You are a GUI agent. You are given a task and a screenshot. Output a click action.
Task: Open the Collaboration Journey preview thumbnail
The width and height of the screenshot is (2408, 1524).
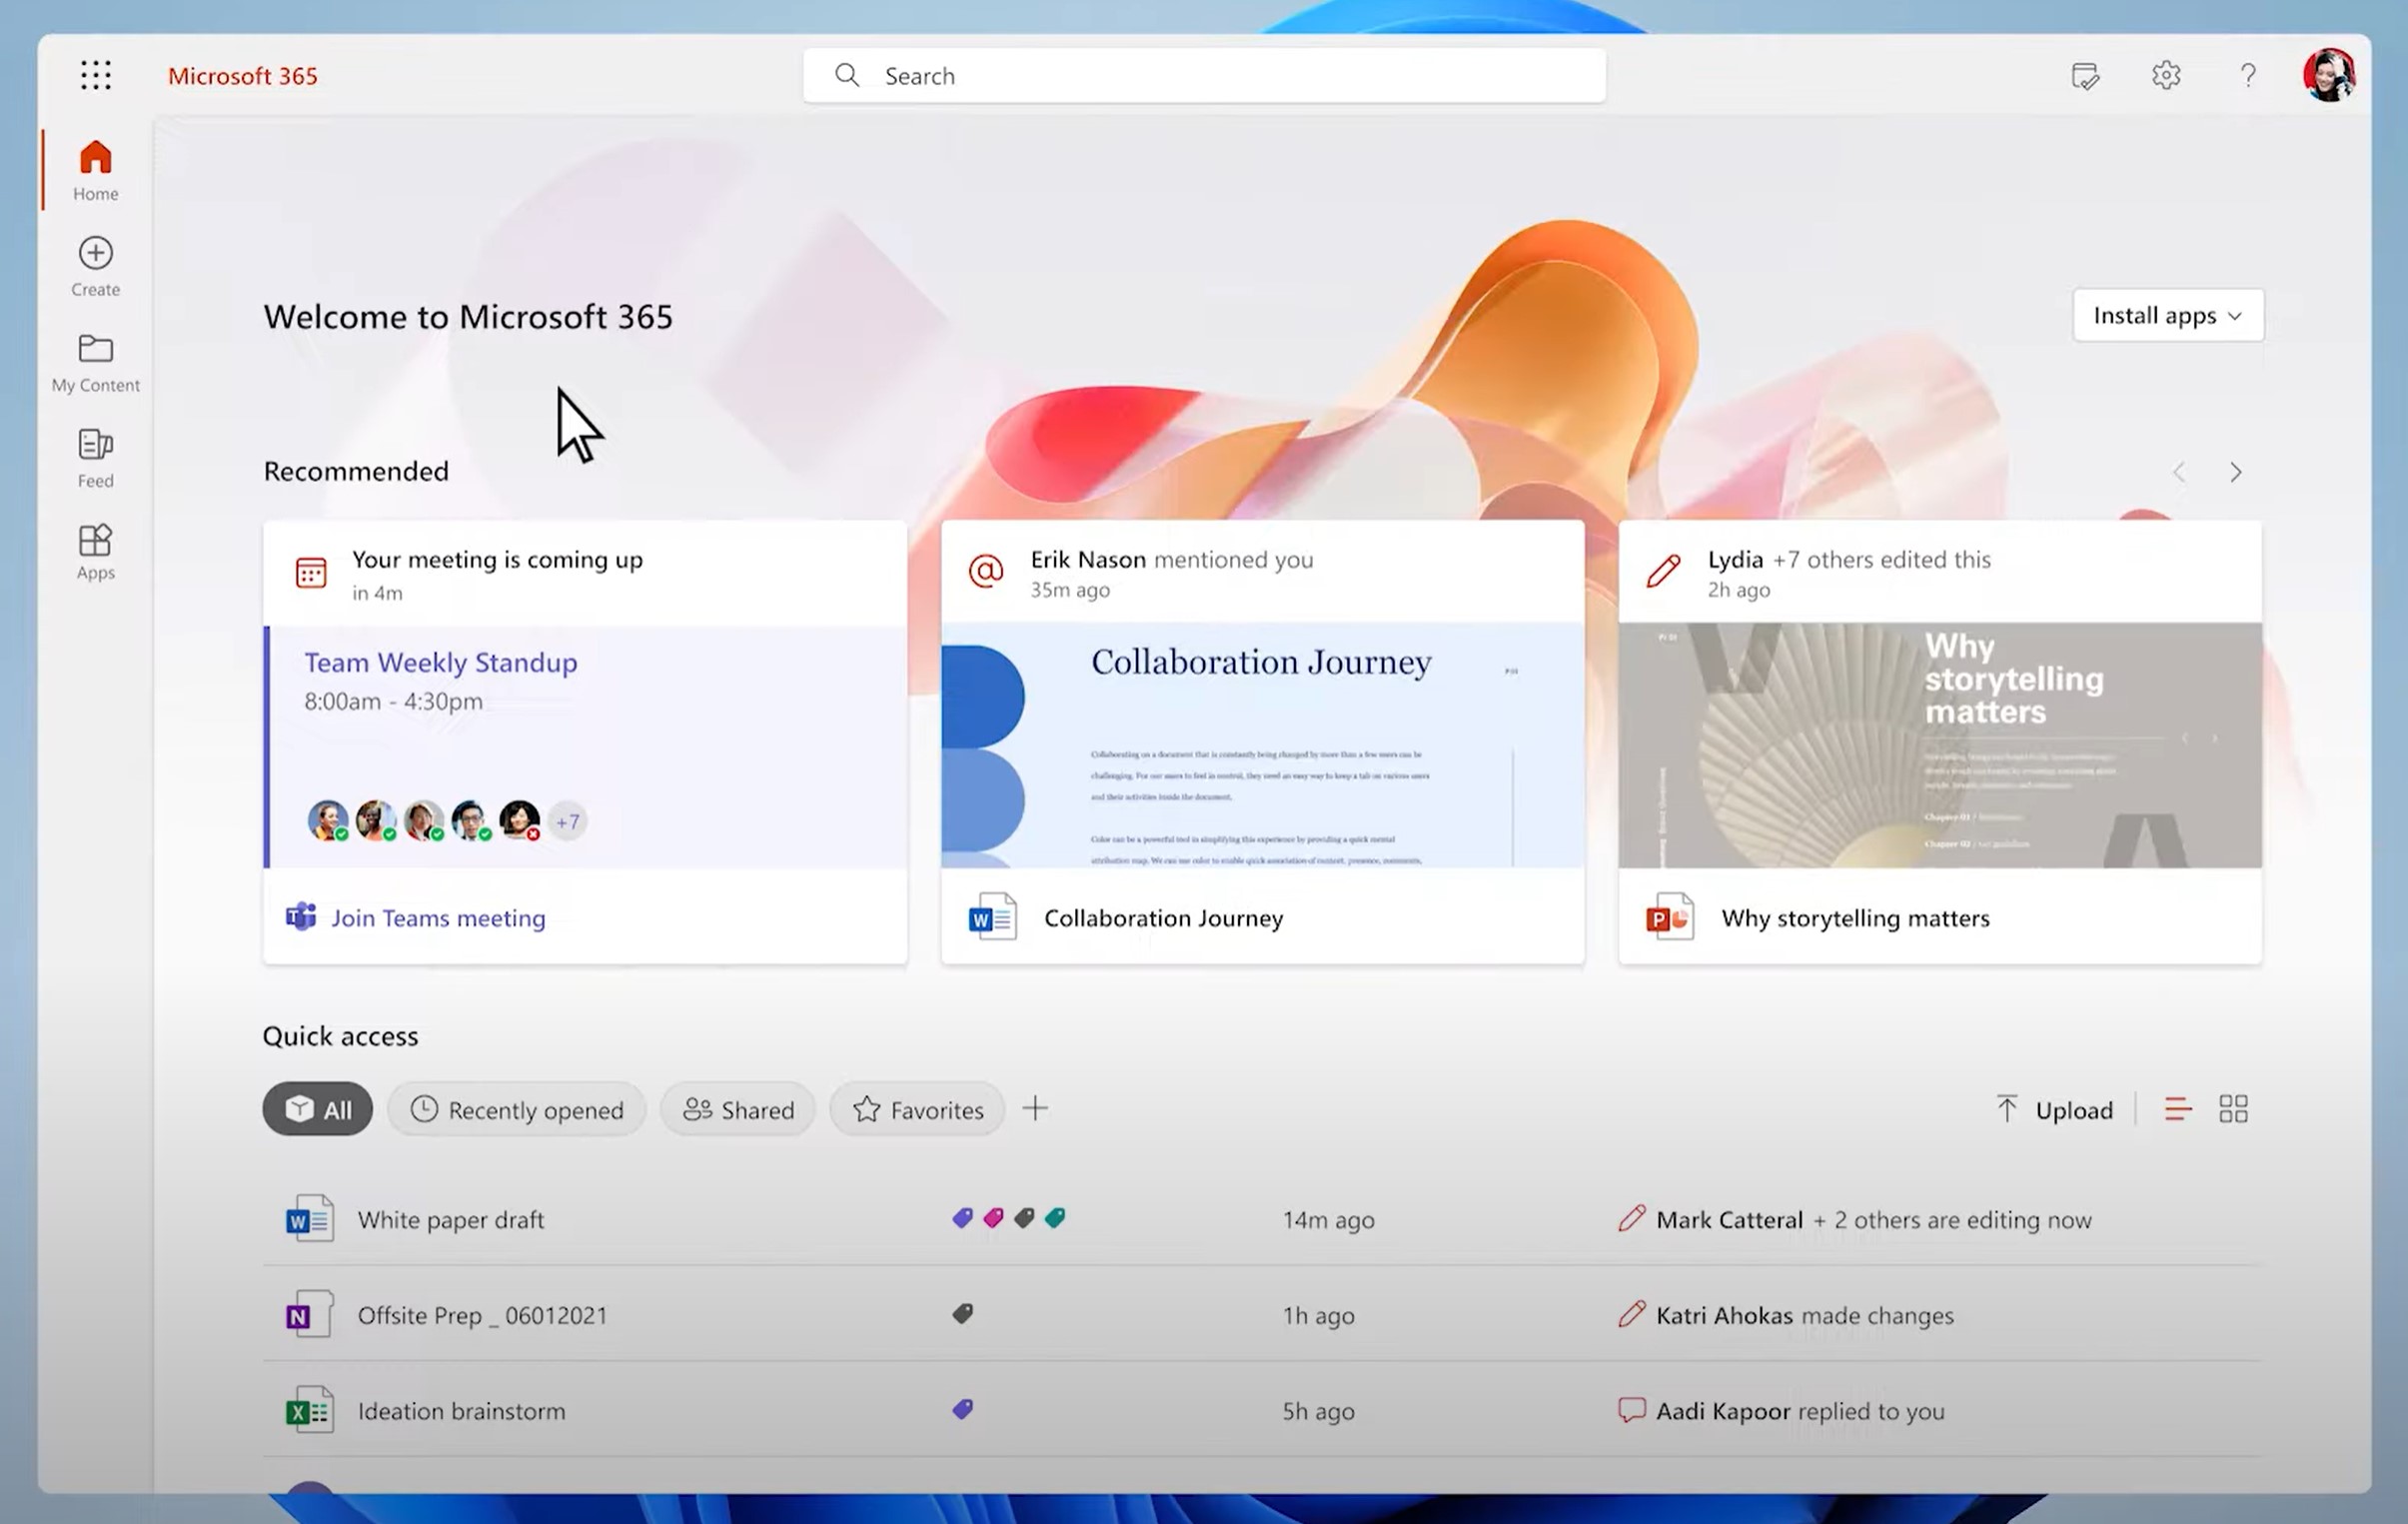(x=1262, y=745)
